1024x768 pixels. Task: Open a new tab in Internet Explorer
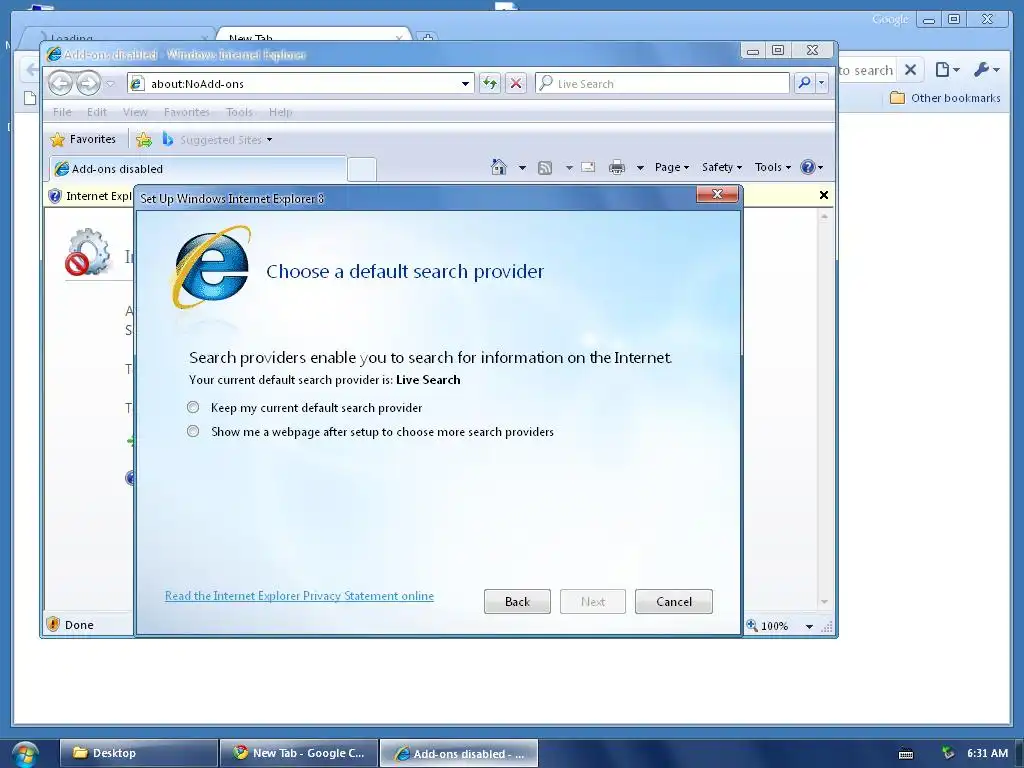(x=362, y=169)
